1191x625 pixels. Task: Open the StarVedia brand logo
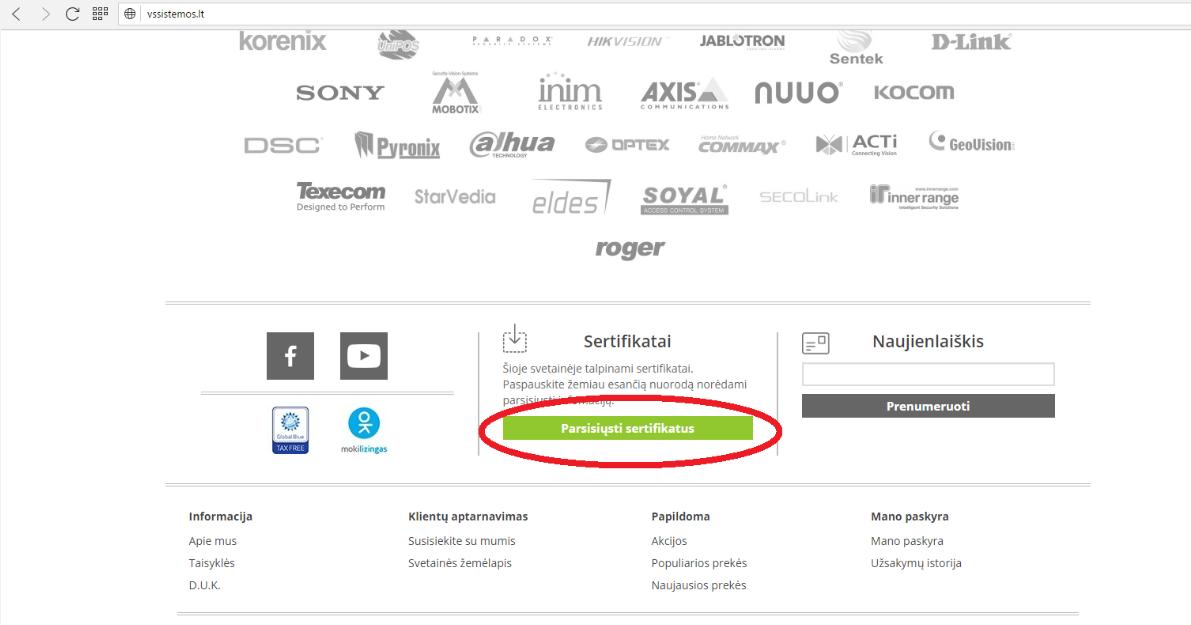click(x=455, y=197)
